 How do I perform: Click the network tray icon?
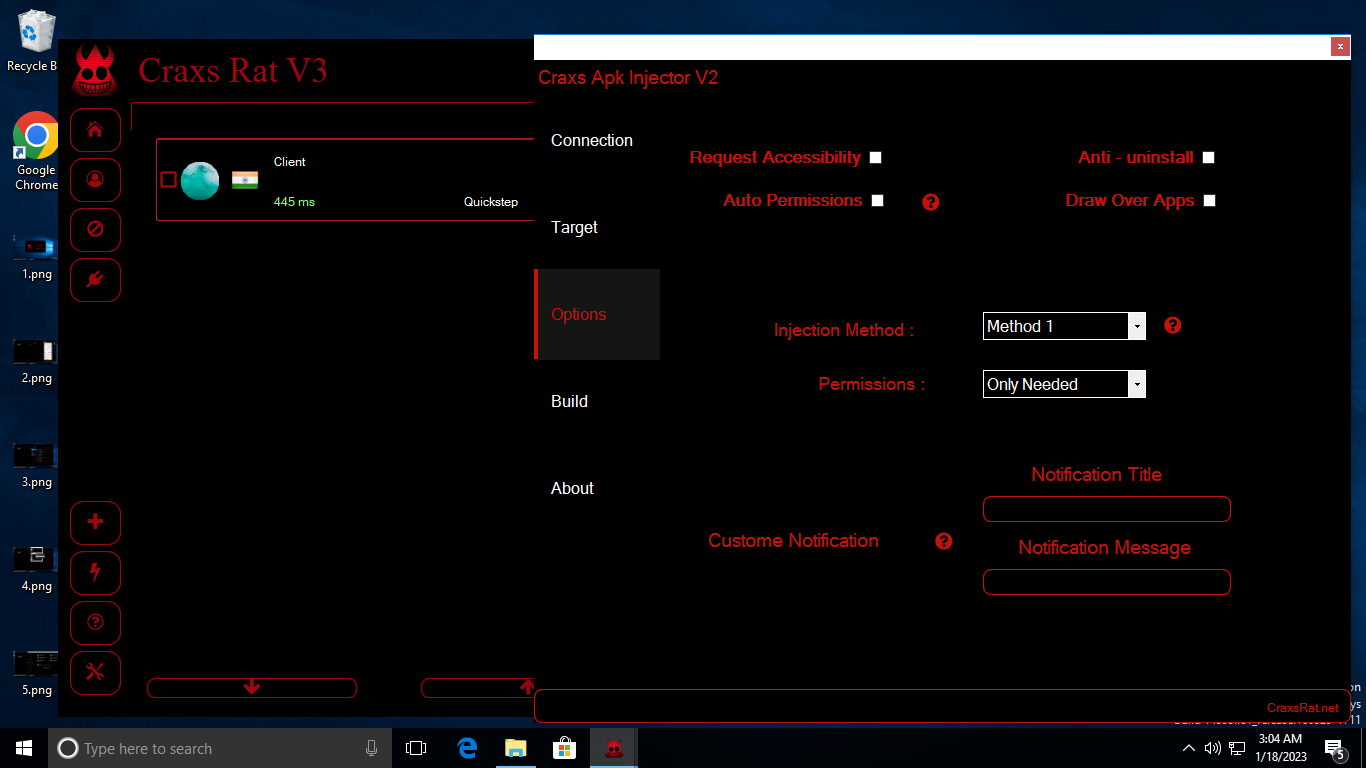(1238, 748)
